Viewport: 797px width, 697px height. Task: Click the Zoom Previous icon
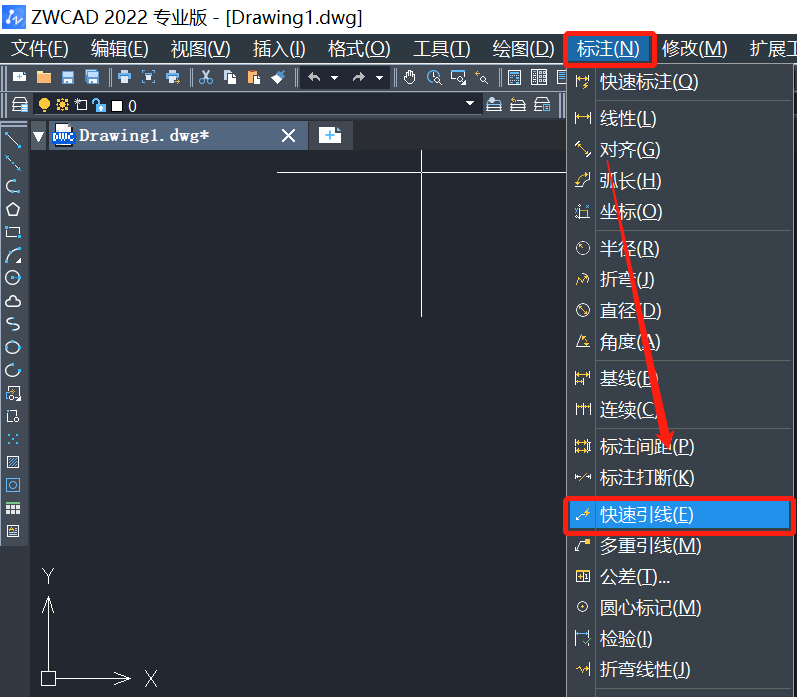coord(482,77)
